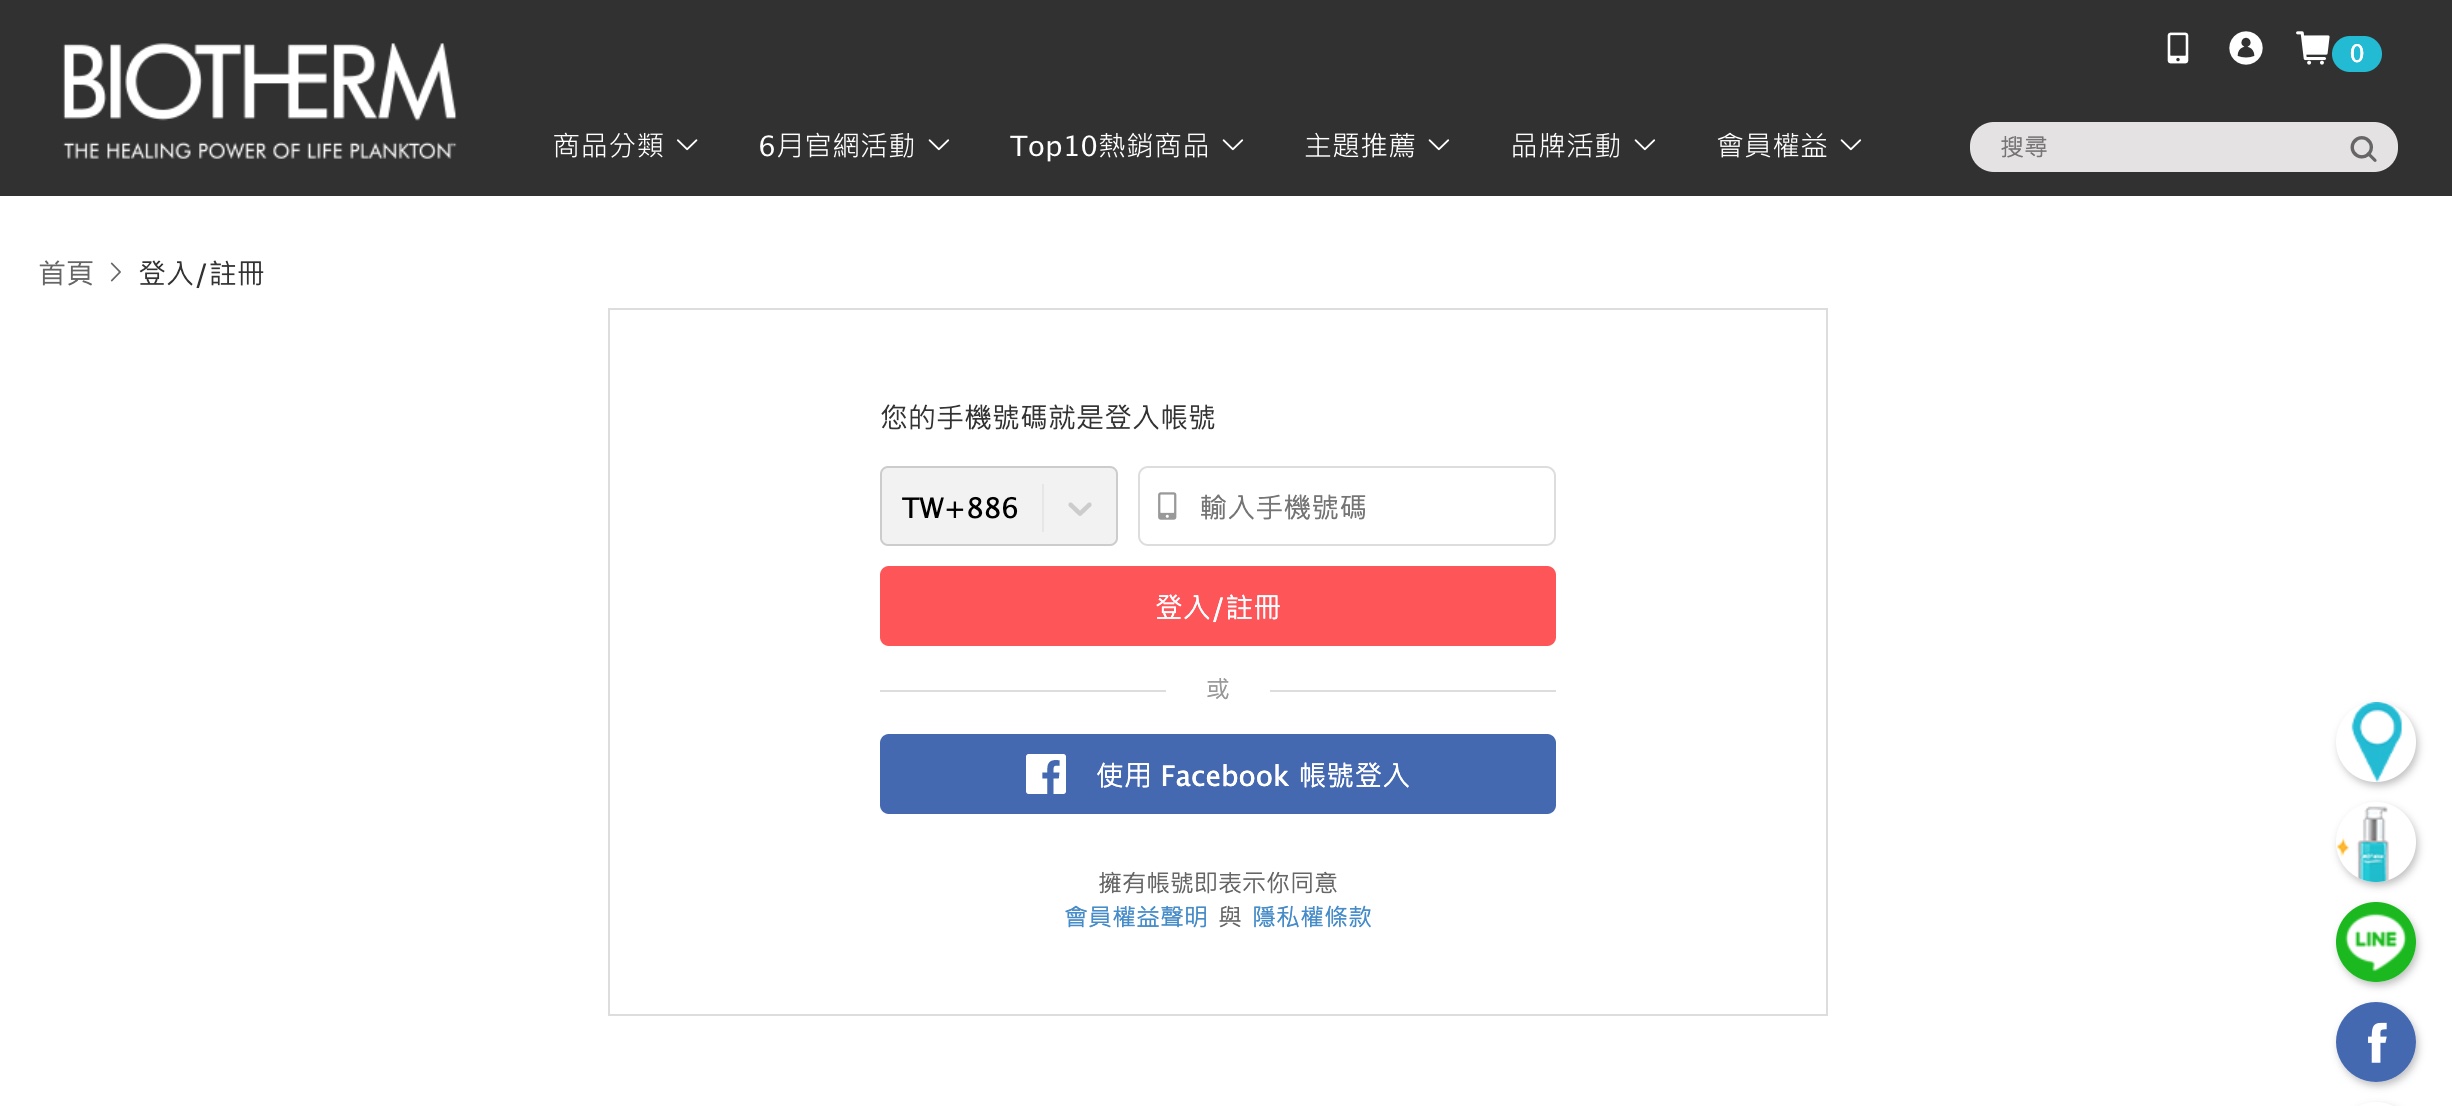Click the floating product bottle icon
2452x1106 pixels.
click(2376, 843)
